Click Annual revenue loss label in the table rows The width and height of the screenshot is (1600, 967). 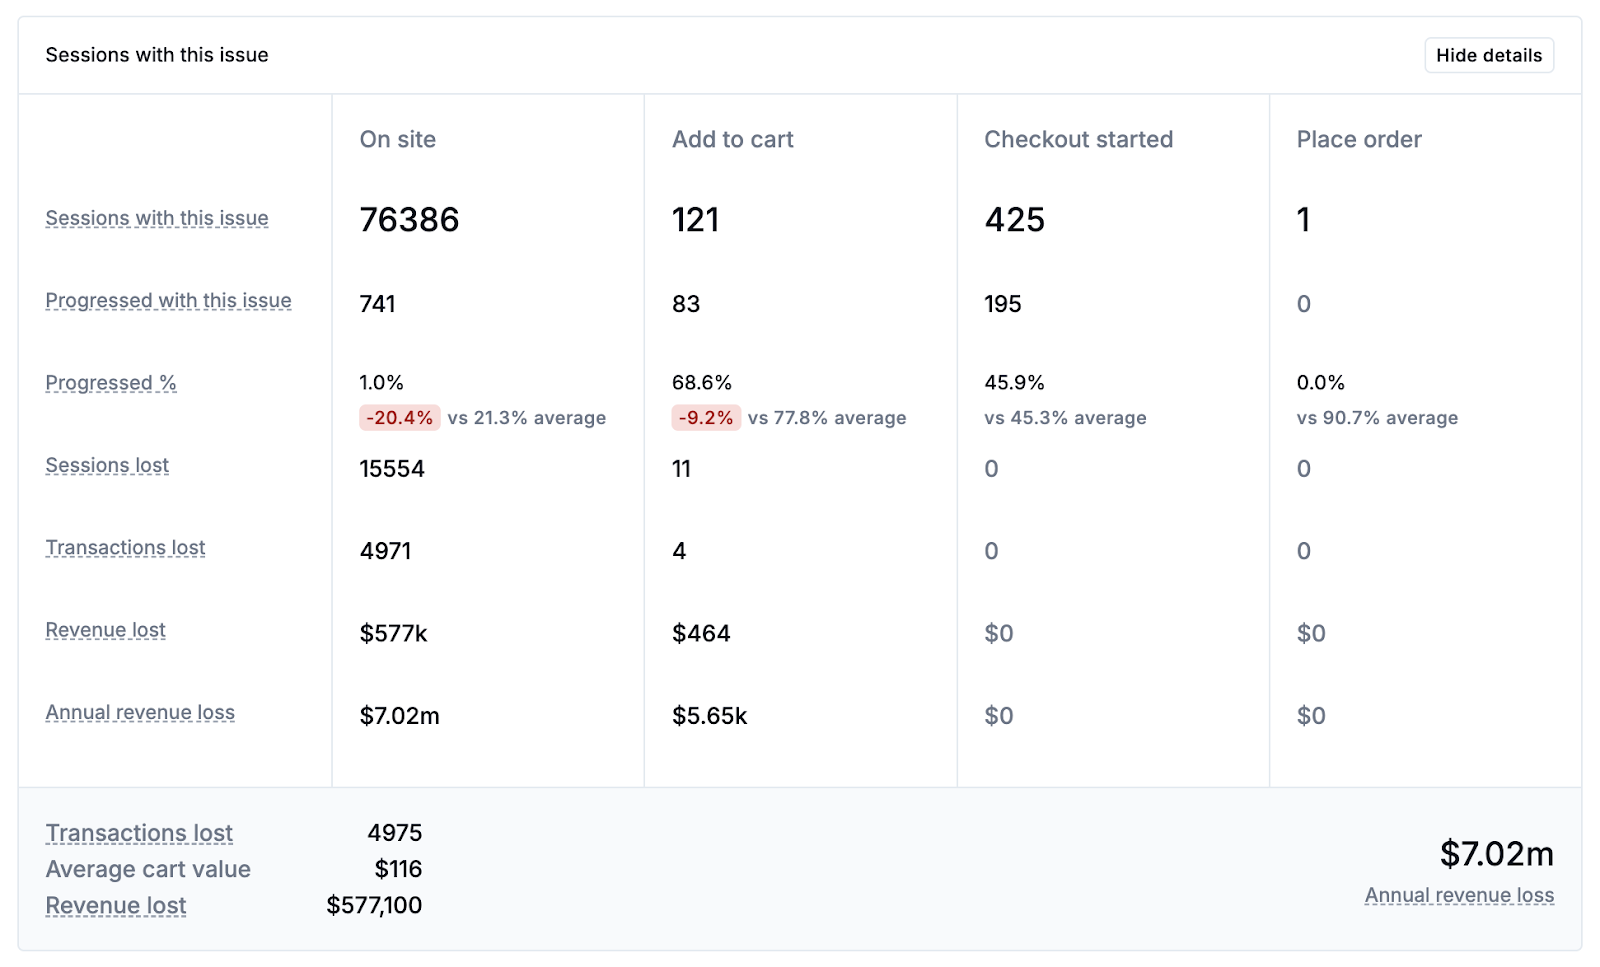[140, 713]
